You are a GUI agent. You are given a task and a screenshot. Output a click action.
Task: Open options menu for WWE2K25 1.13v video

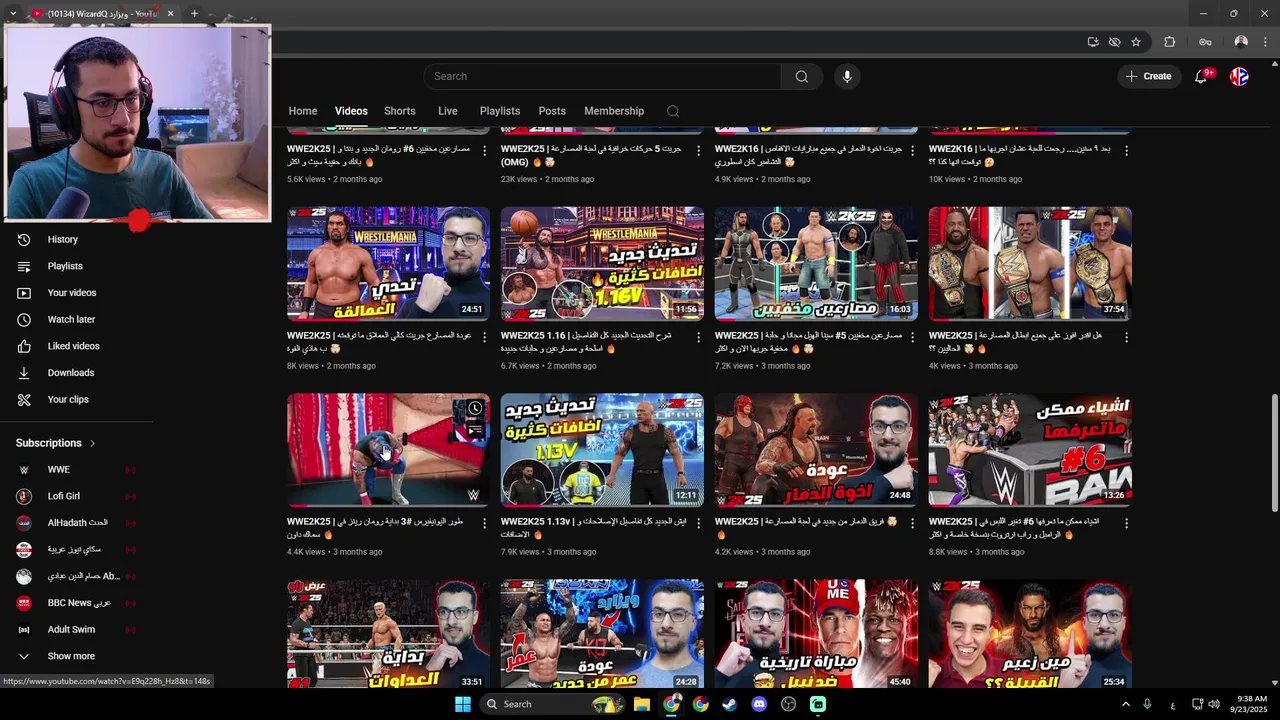point(698,523)
